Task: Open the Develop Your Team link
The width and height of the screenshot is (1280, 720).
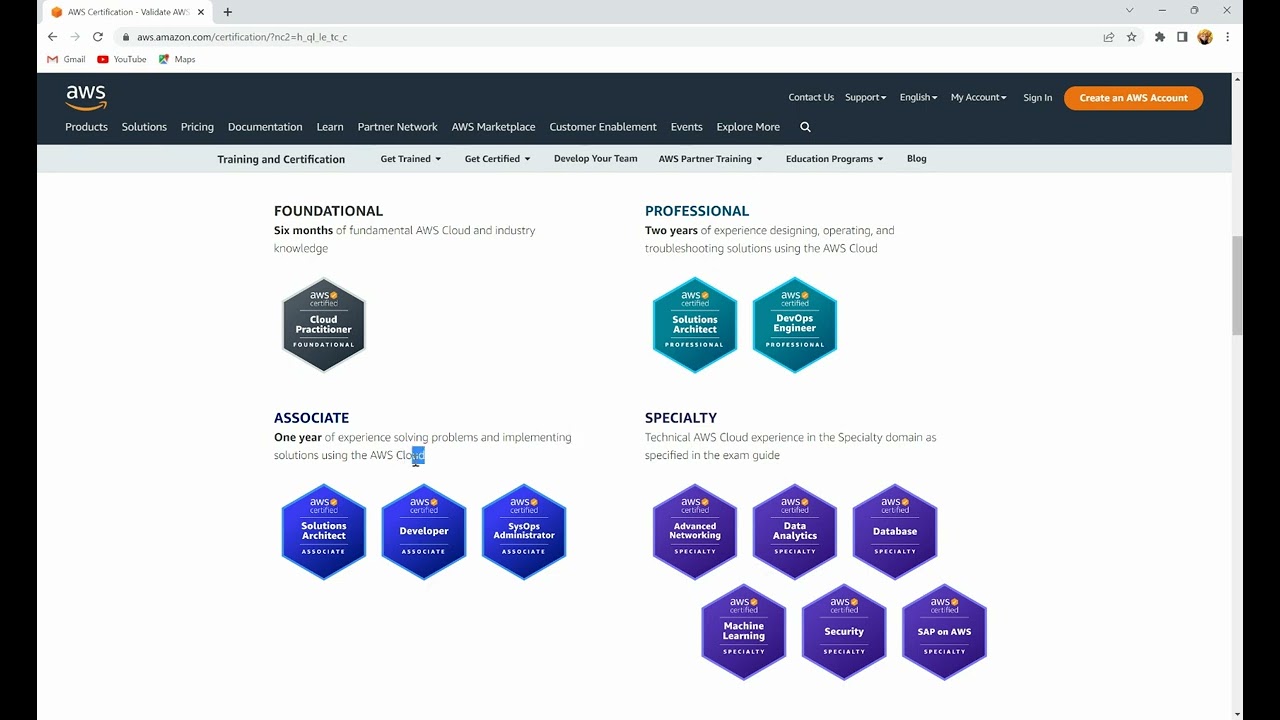Action: [x=595, y=159]
